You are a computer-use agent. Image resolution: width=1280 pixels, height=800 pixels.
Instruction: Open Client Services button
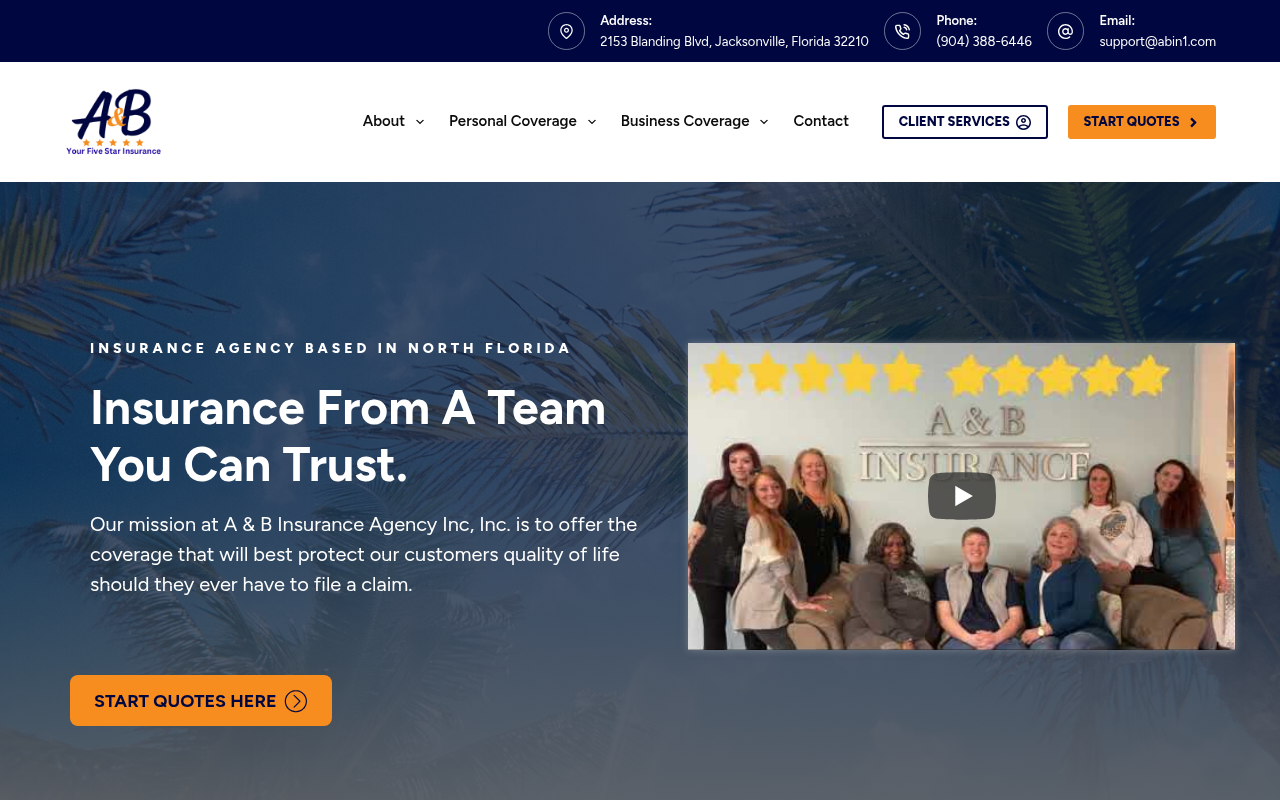tap(965, 122)
